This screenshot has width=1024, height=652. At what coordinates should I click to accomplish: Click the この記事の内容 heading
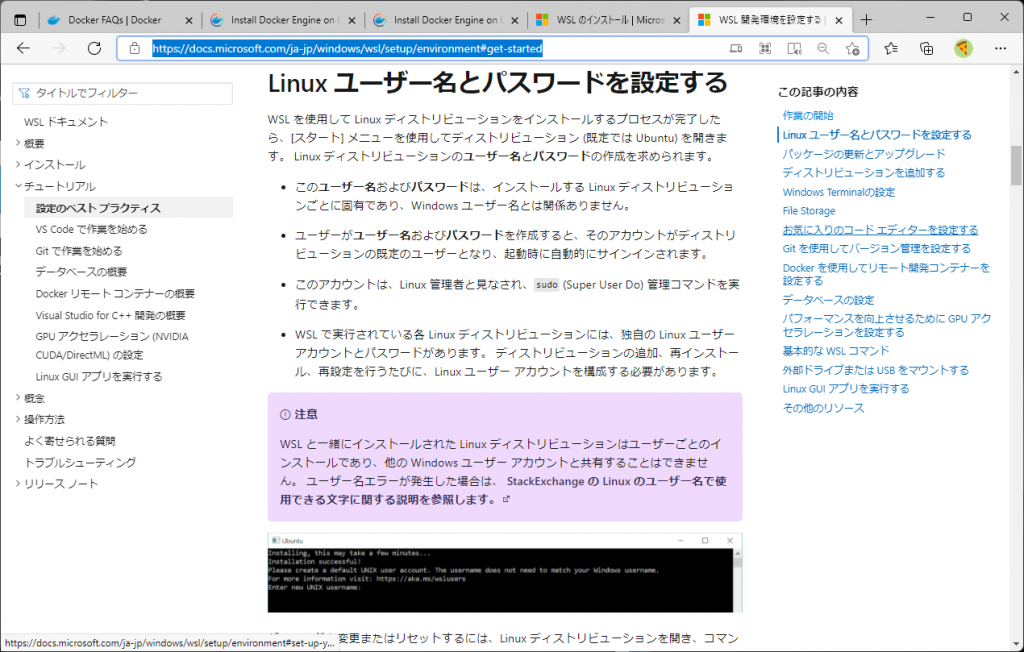click(x=818, y=92)
